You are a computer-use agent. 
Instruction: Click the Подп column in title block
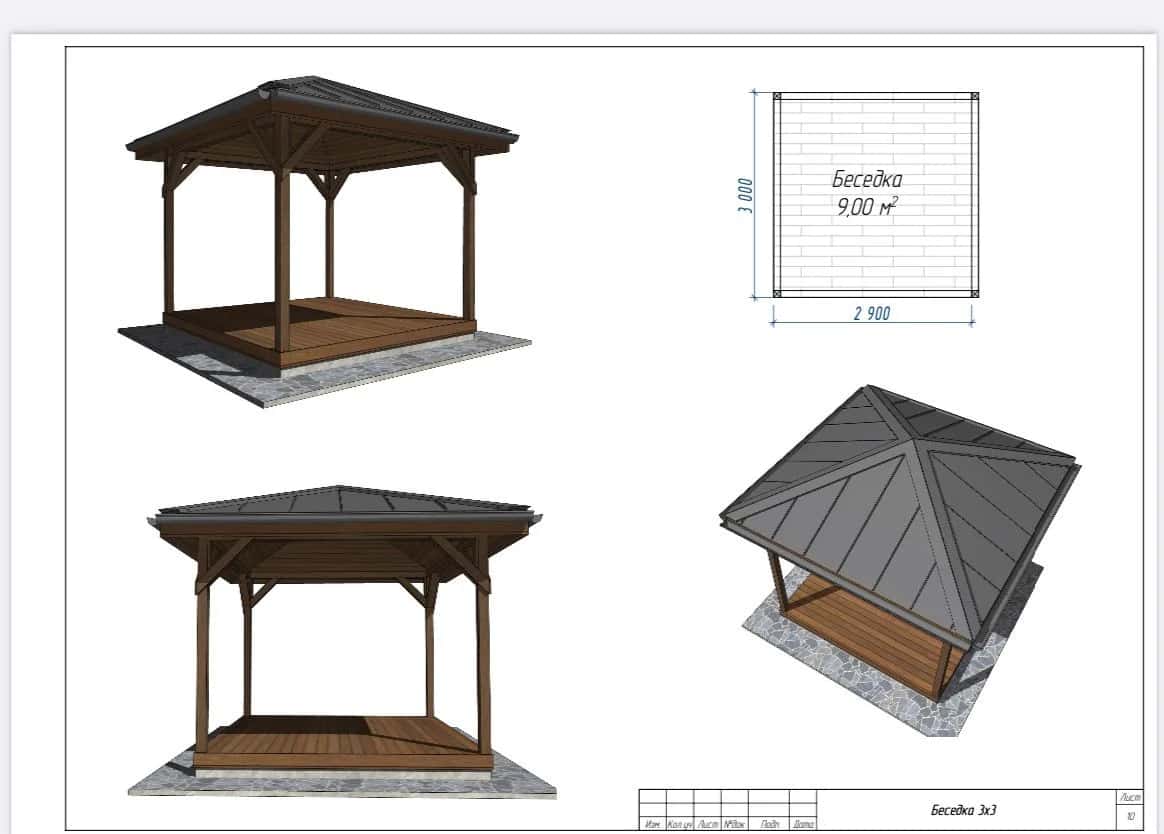[770, 824]
